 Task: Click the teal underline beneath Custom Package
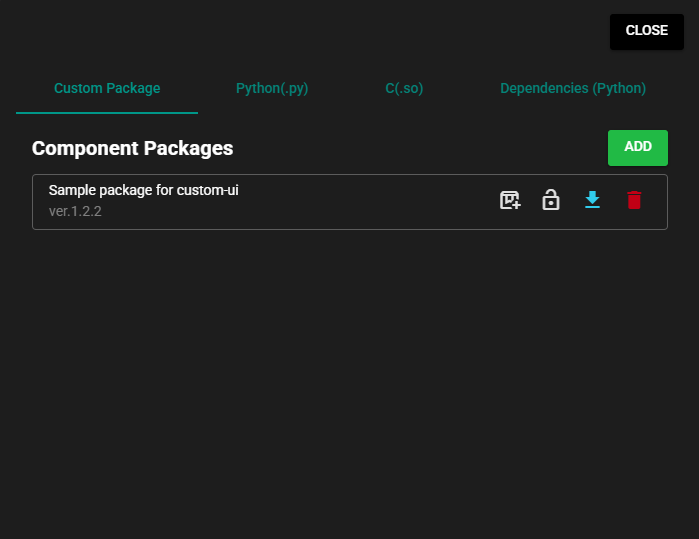point(107,113)
